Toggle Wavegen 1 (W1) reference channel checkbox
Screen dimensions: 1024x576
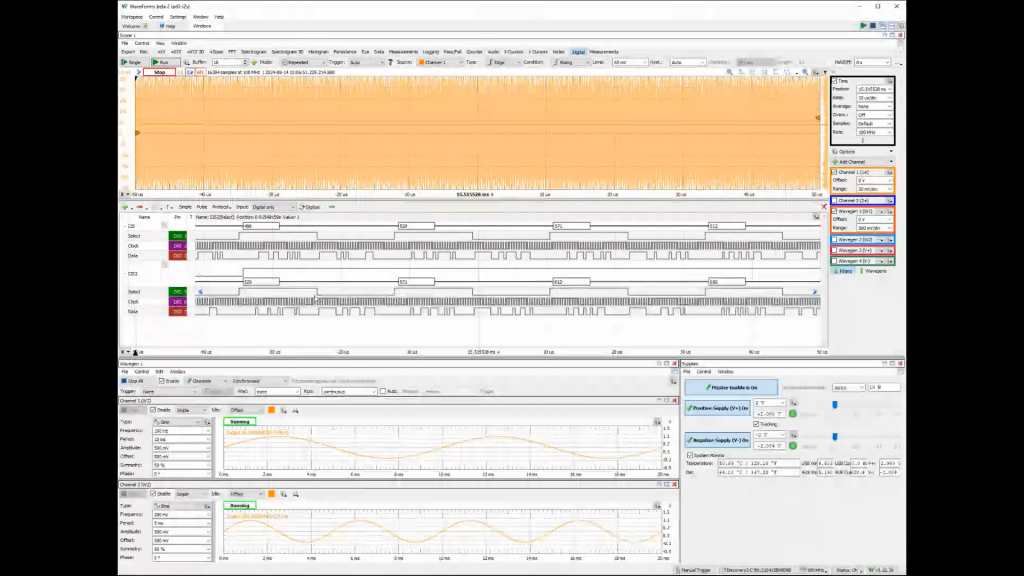click(x=835, y=212)
